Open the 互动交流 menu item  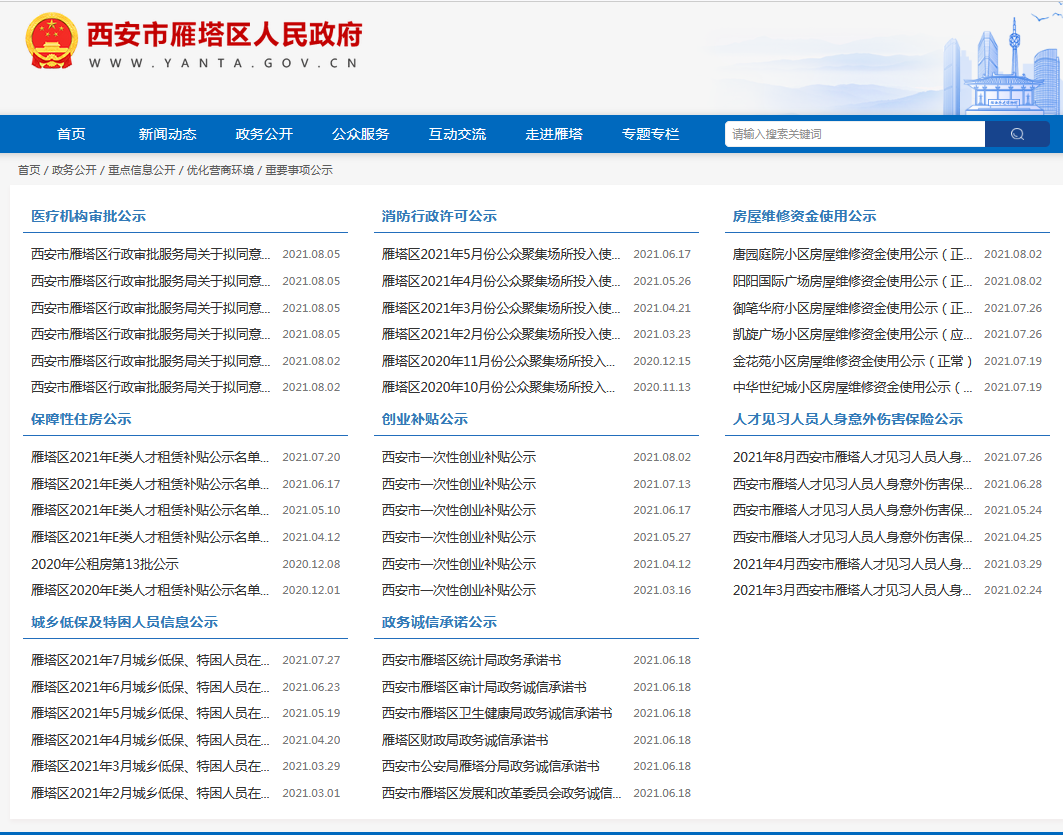(x=457, y=134)
